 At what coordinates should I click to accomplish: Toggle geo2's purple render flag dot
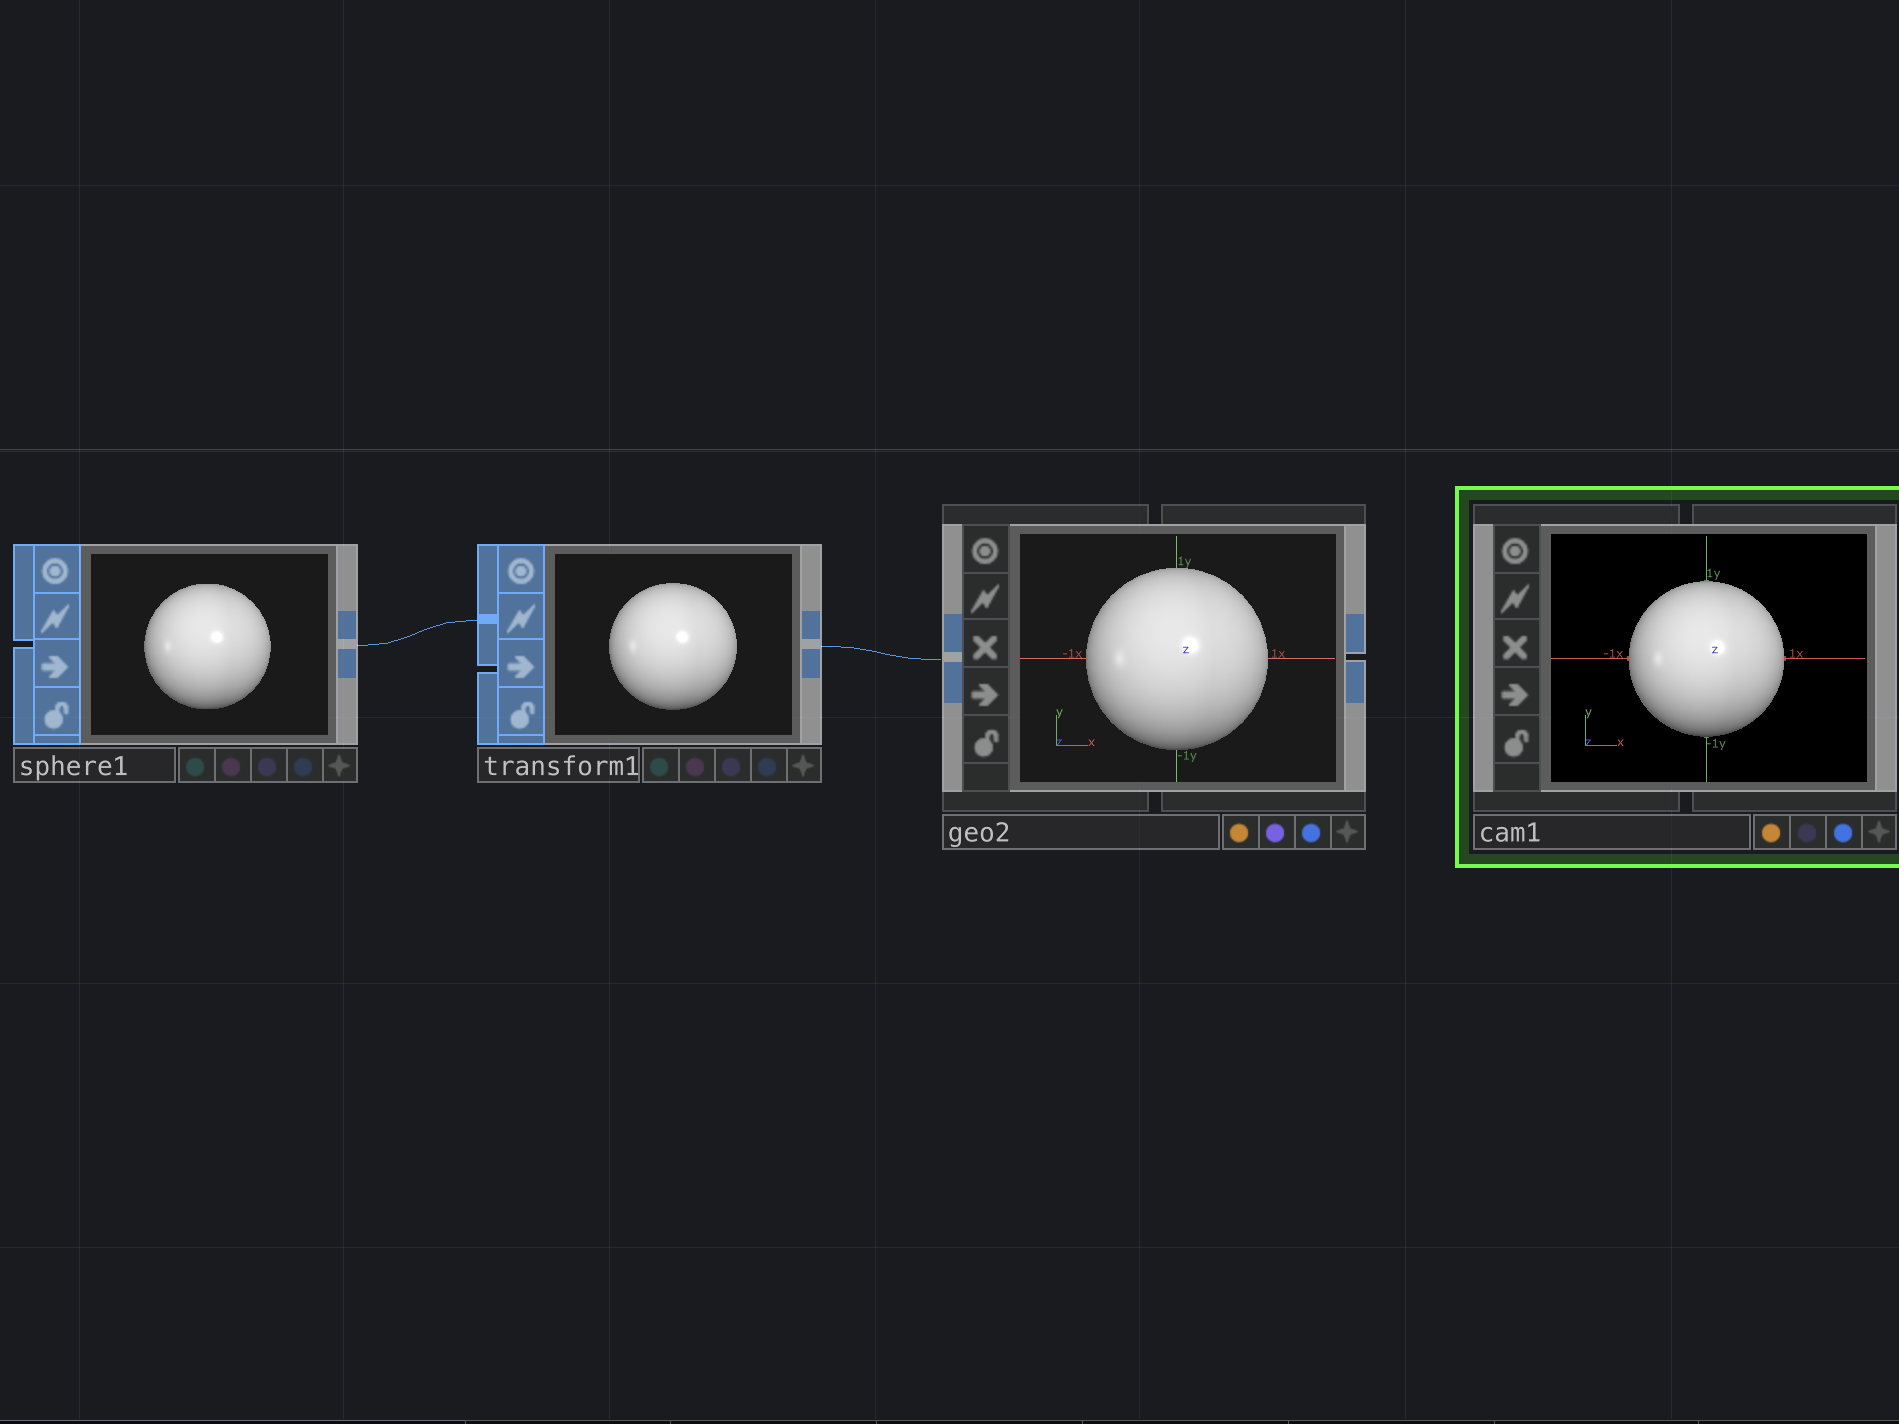coord(1275,831)
